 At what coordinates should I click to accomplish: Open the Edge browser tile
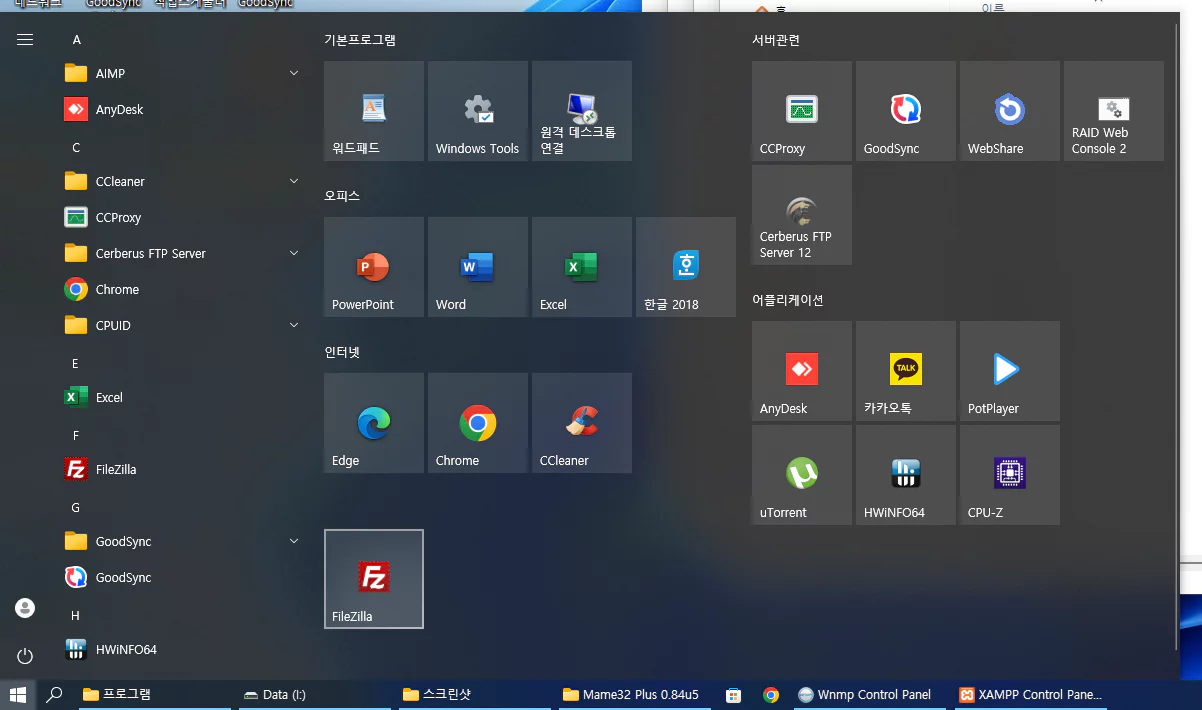coord(374,423)
